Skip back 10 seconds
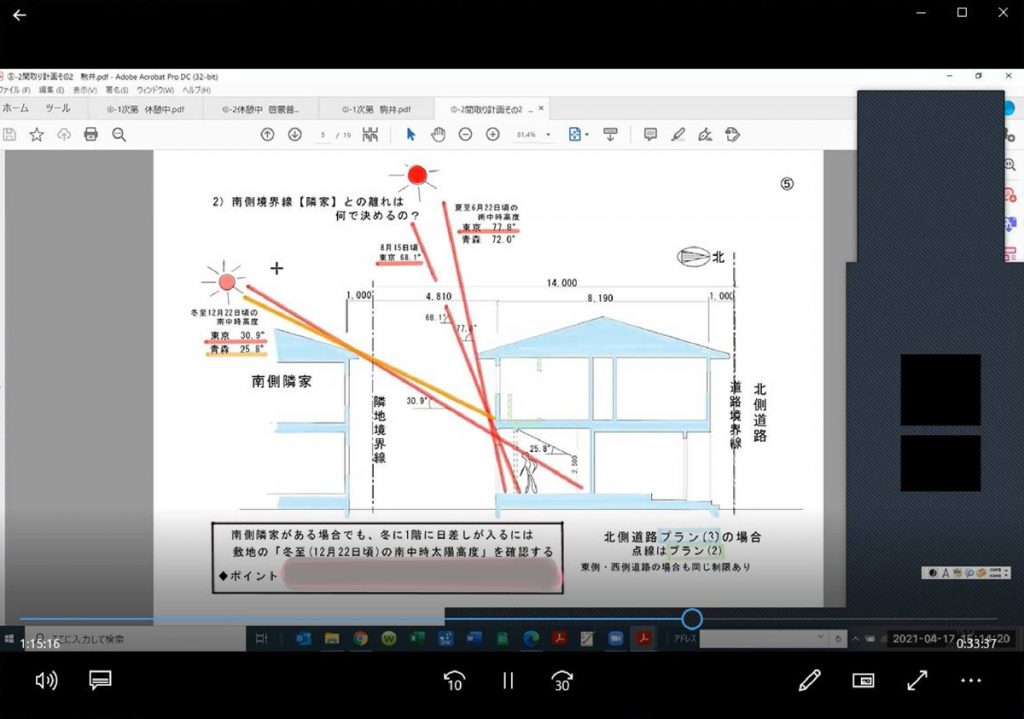 tap(454, 680)
